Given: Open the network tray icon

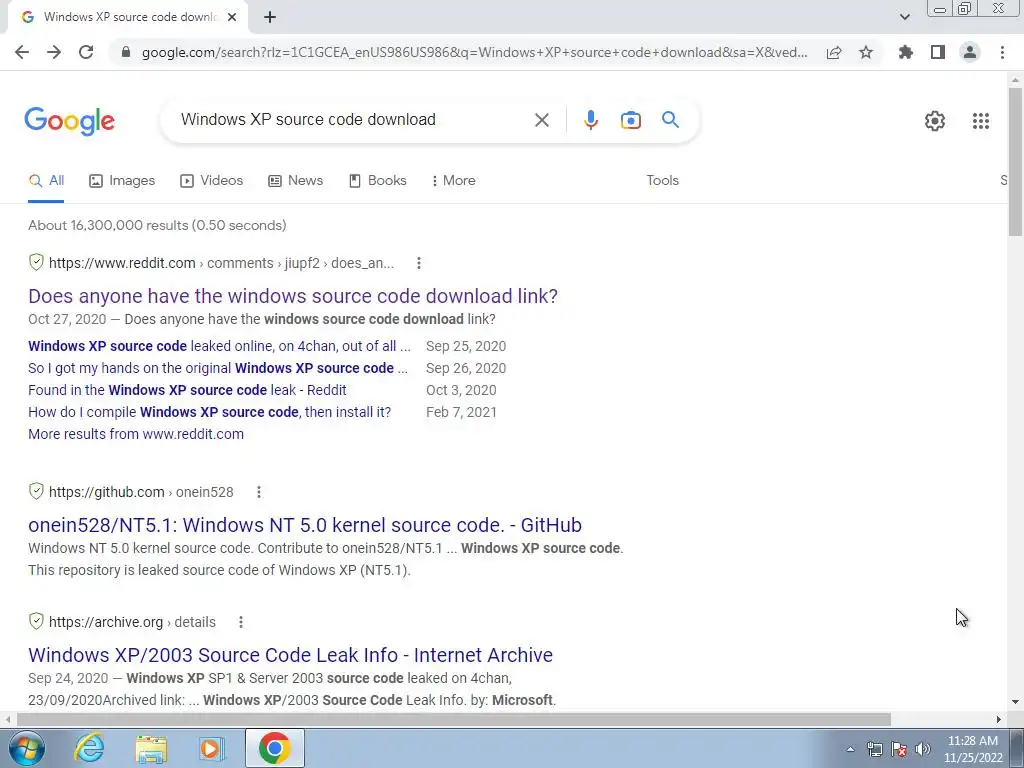Looking at the screenshot, I should click(x=874, y=749).
